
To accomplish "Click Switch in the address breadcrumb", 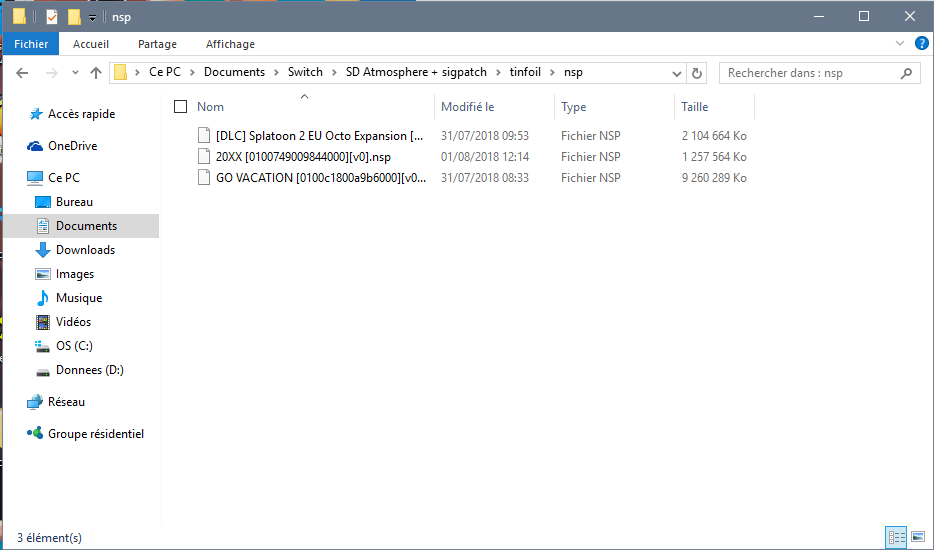I will click(x=305, y=72).
